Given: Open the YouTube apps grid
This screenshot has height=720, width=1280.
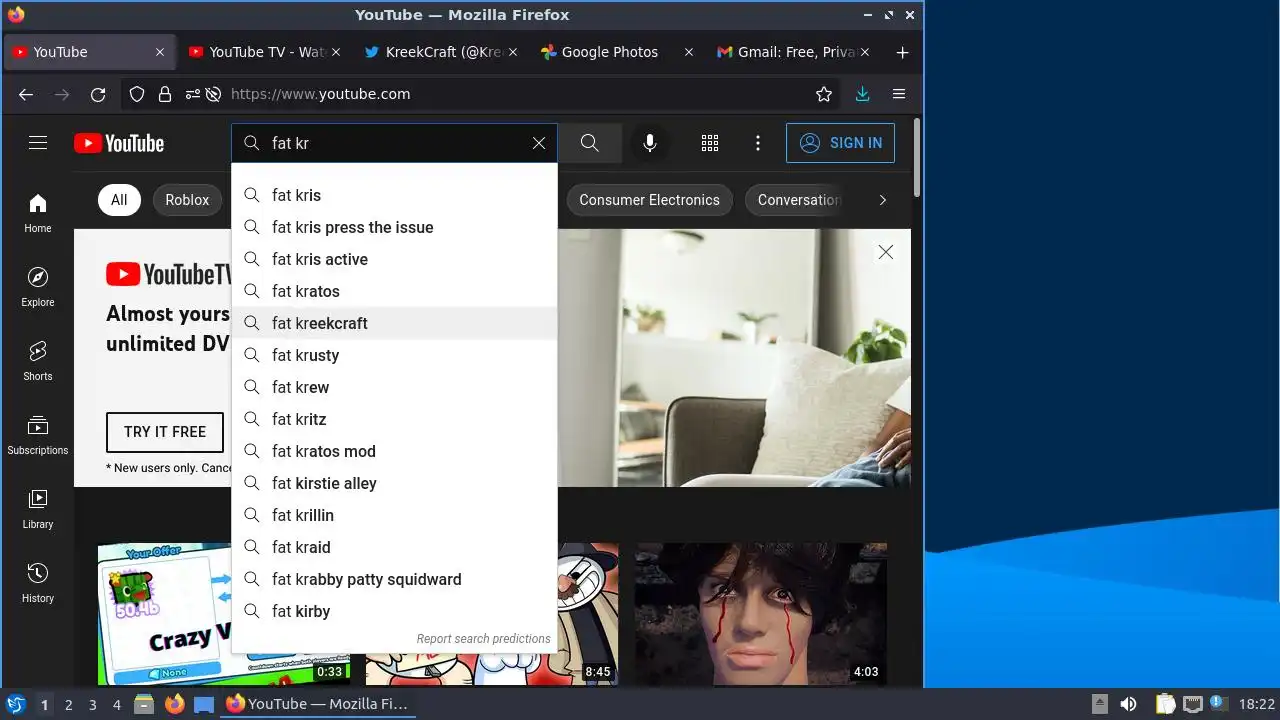Looking at the screenshot, I should click(710, 143).
